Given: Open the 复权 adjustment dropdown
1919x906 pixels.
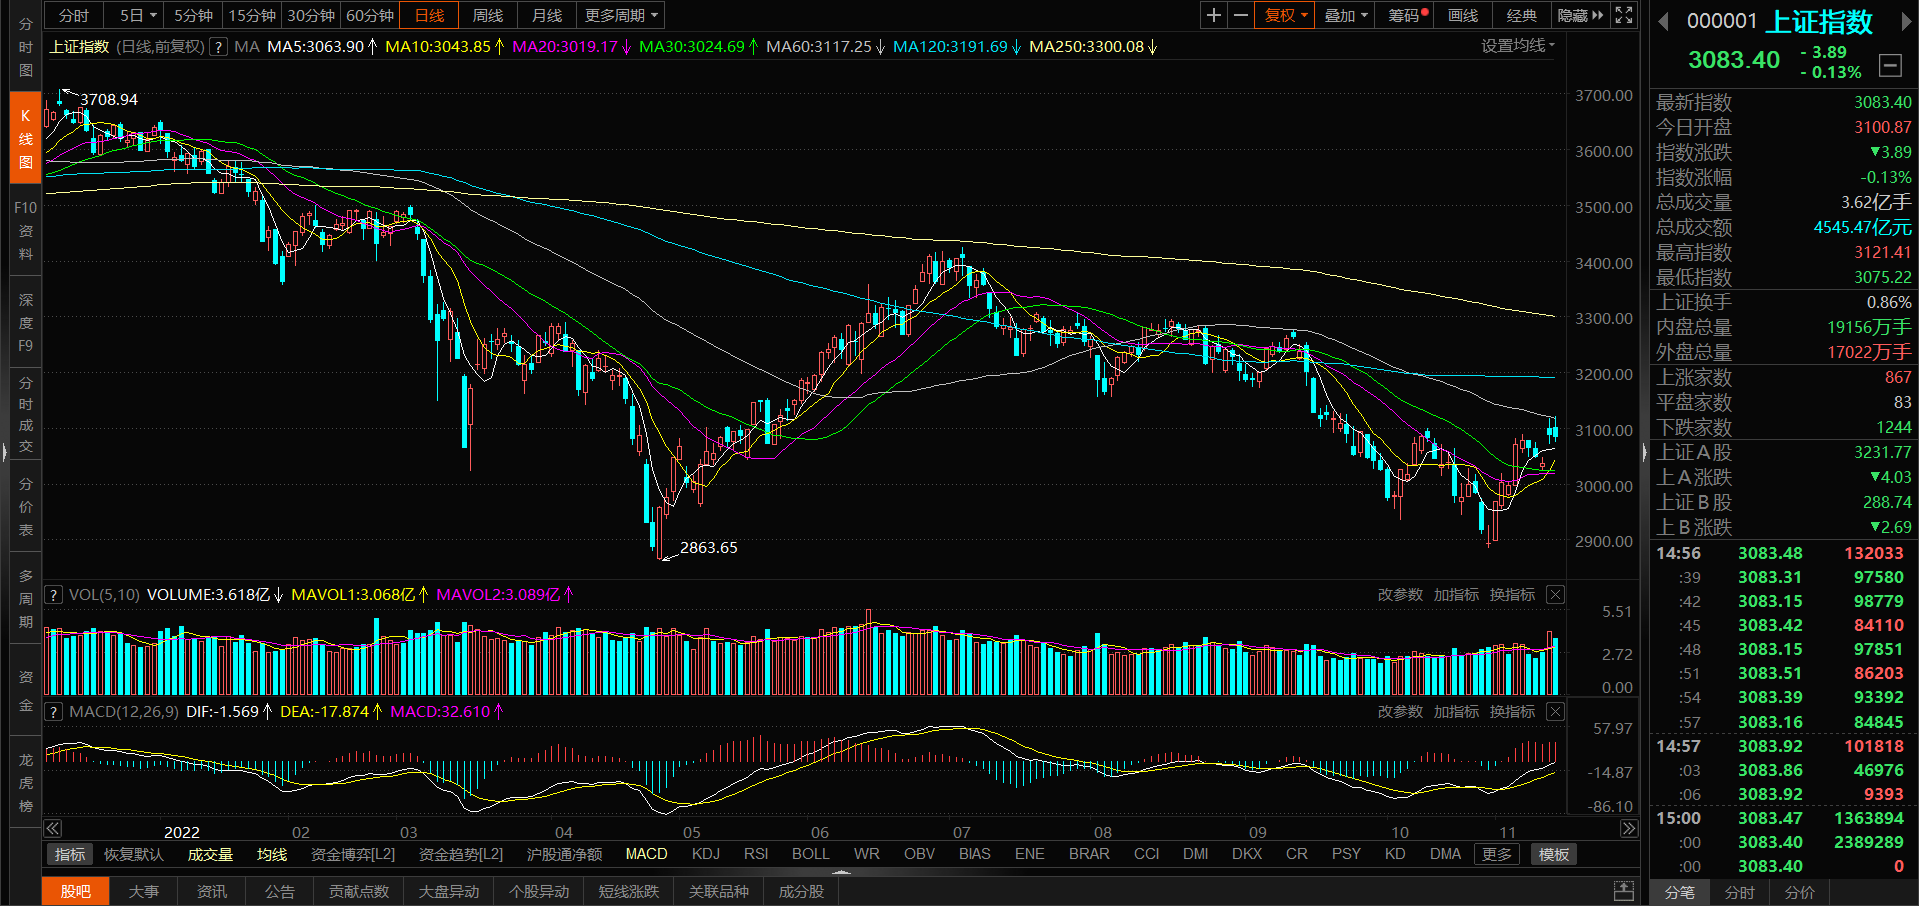Looking at the screenshot, I should pos(1285,15).
